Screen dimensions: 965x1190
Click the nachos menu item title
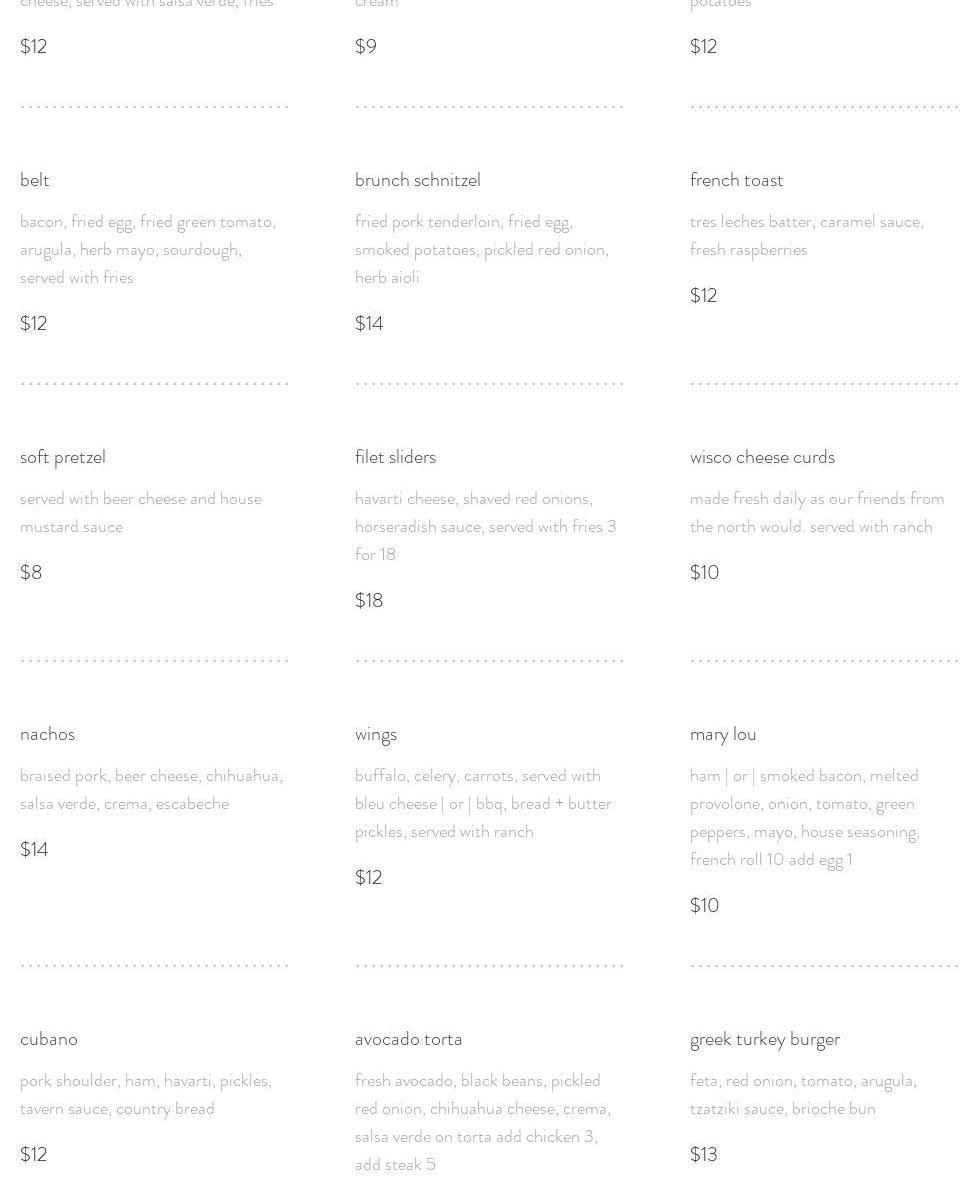click(x=47, y=734)
